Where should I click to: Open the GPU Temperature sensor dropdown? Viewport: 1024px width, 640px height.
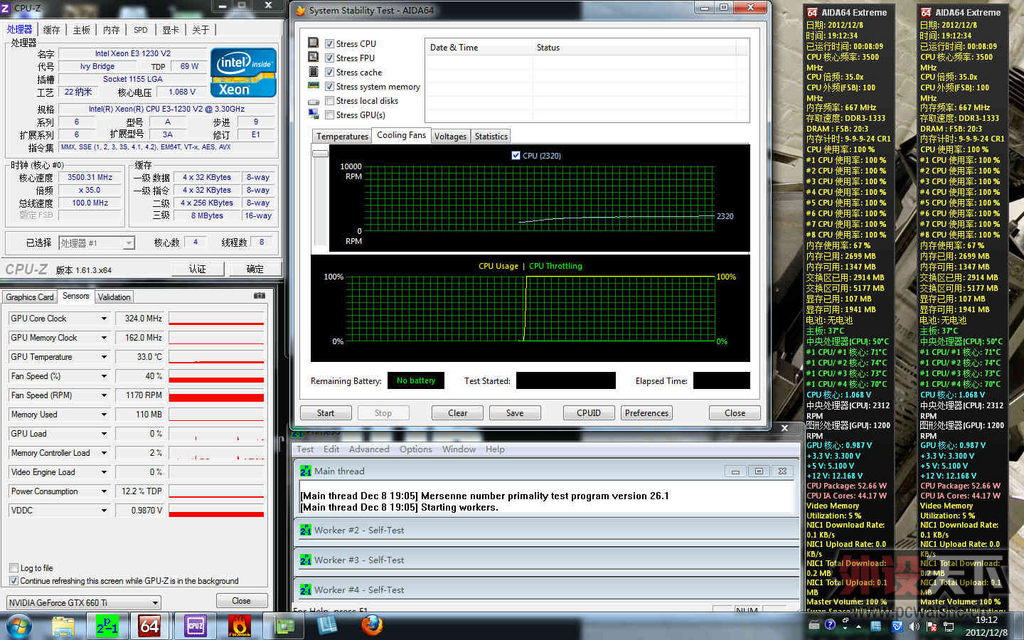104,357
